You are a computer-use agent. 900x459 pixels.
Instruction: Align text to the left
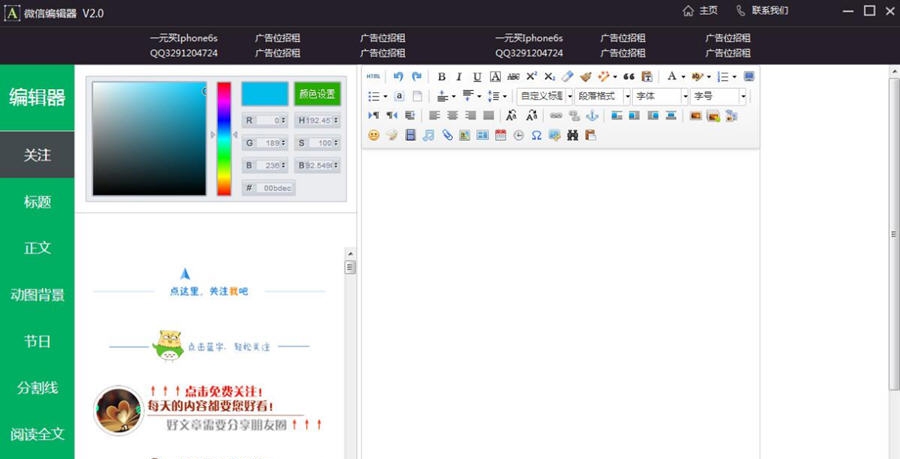435,116
